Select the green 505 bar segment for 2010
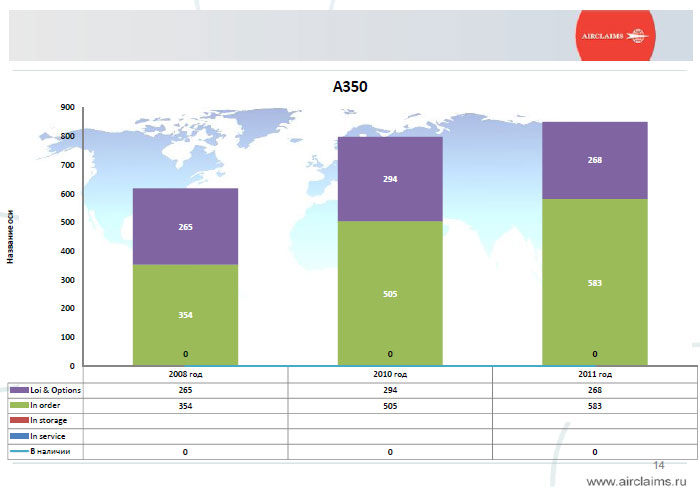 coord(390,294)
